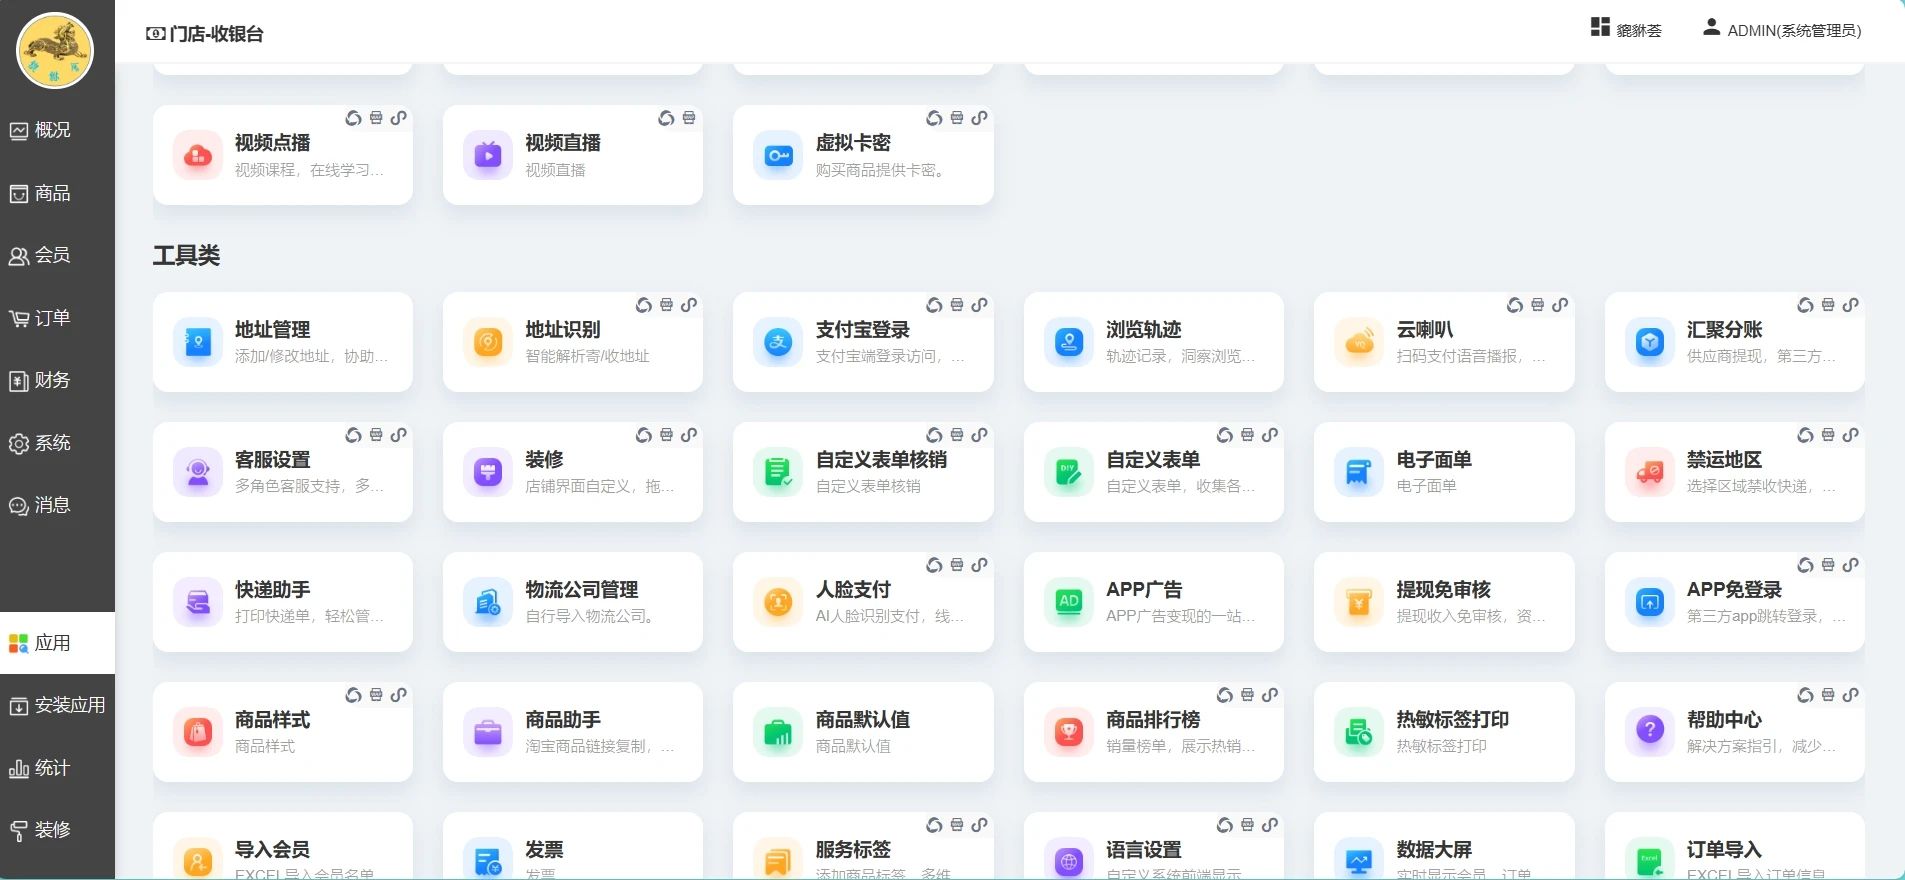Viewport: 1905px width, 880px height.
Task: Open the 商品样式 bag app icon
Action: click(x=198, y=732)
